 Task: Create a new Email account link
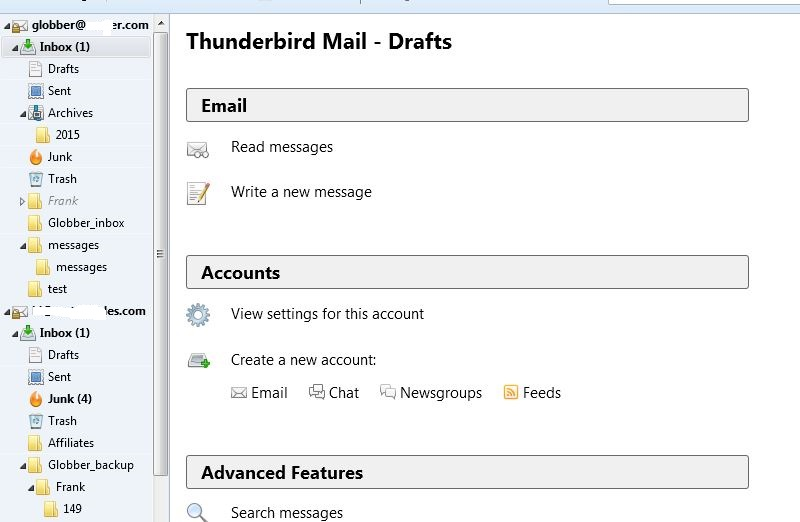click(x=269, y=392)
